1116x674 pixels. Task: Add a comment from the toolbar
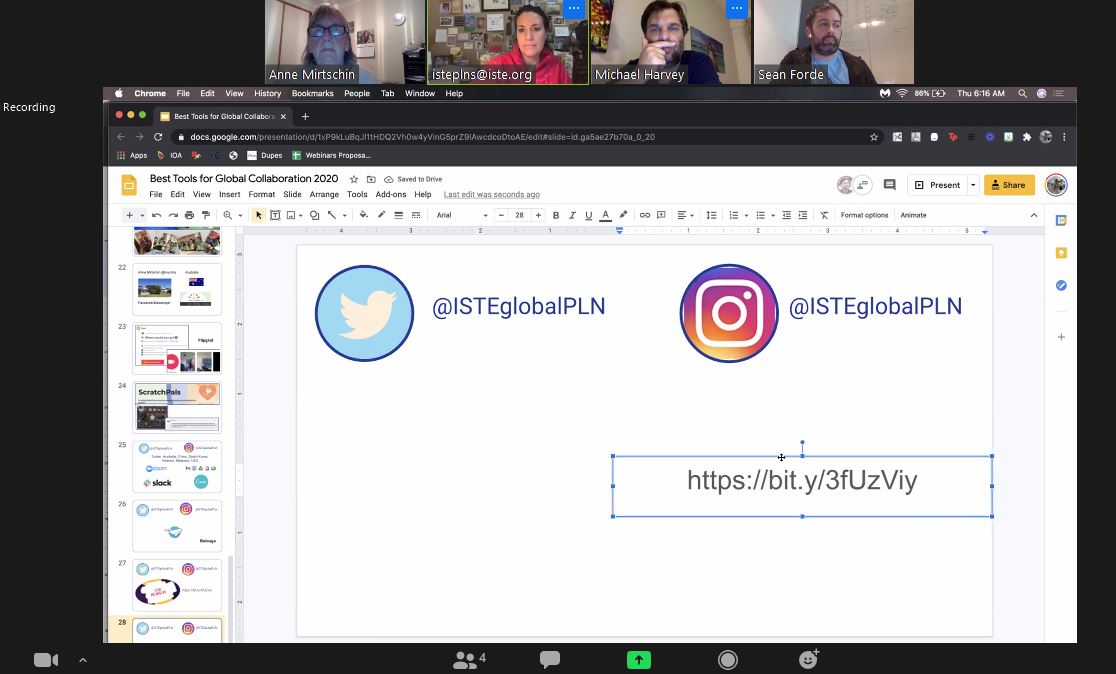[x=661, y=215]
